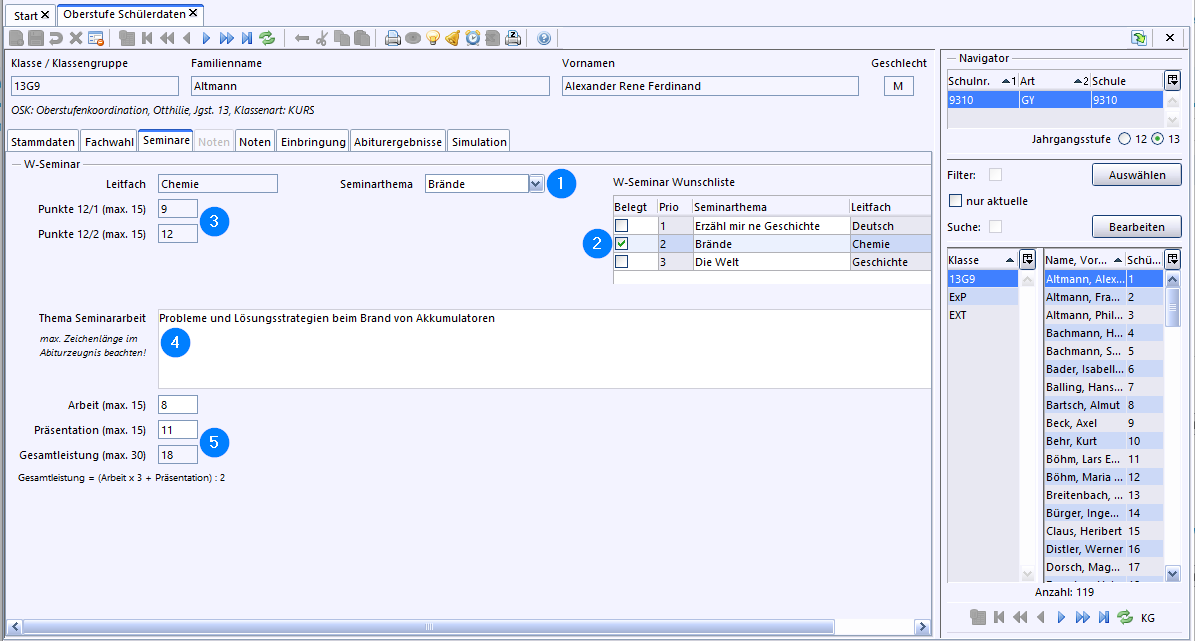The width and height of the screenshot is (1195, 641).
Task: Click last-record icon in Navigator bottom bar
Action: 1104,617
